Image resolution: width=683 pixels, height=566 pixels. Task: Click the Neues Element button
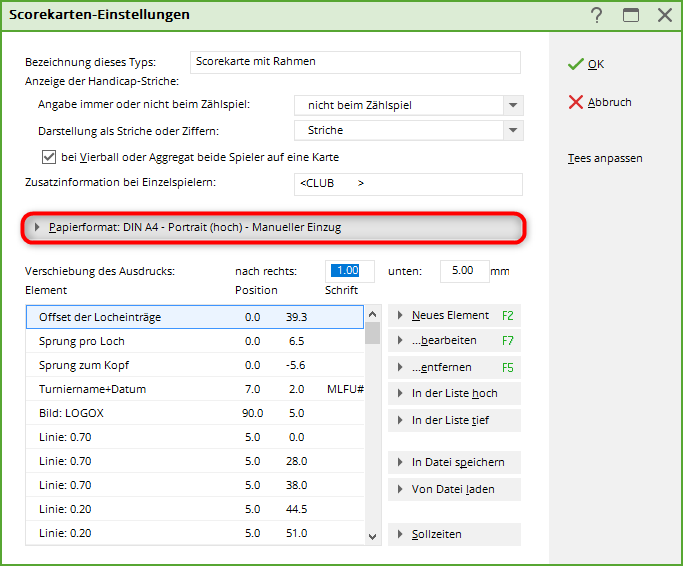click(454, 315)
